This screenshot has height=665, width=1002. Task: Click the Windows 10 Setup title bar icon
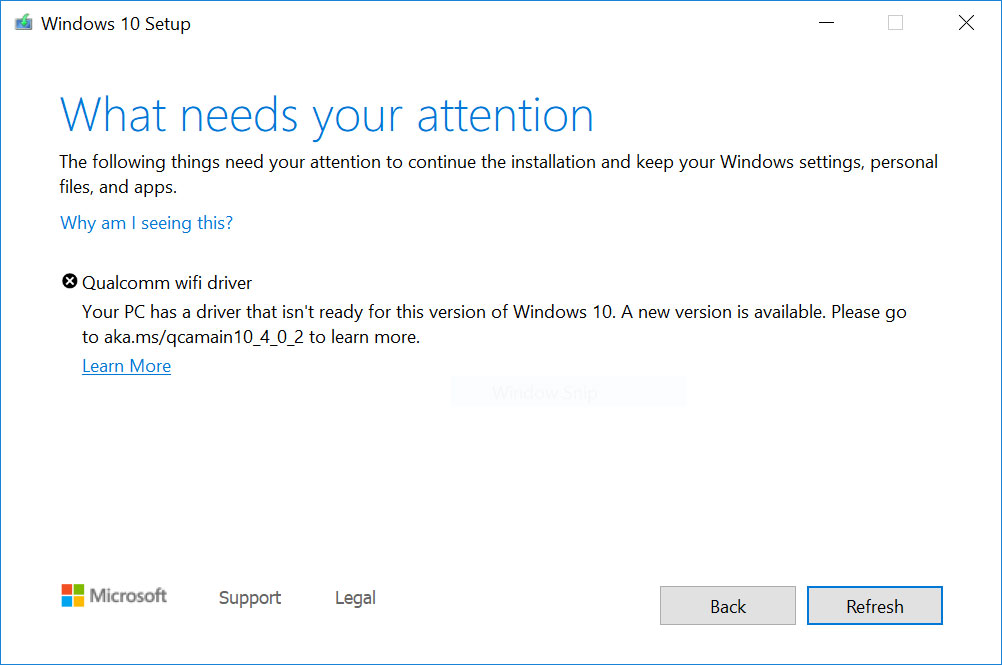[24, 23]
